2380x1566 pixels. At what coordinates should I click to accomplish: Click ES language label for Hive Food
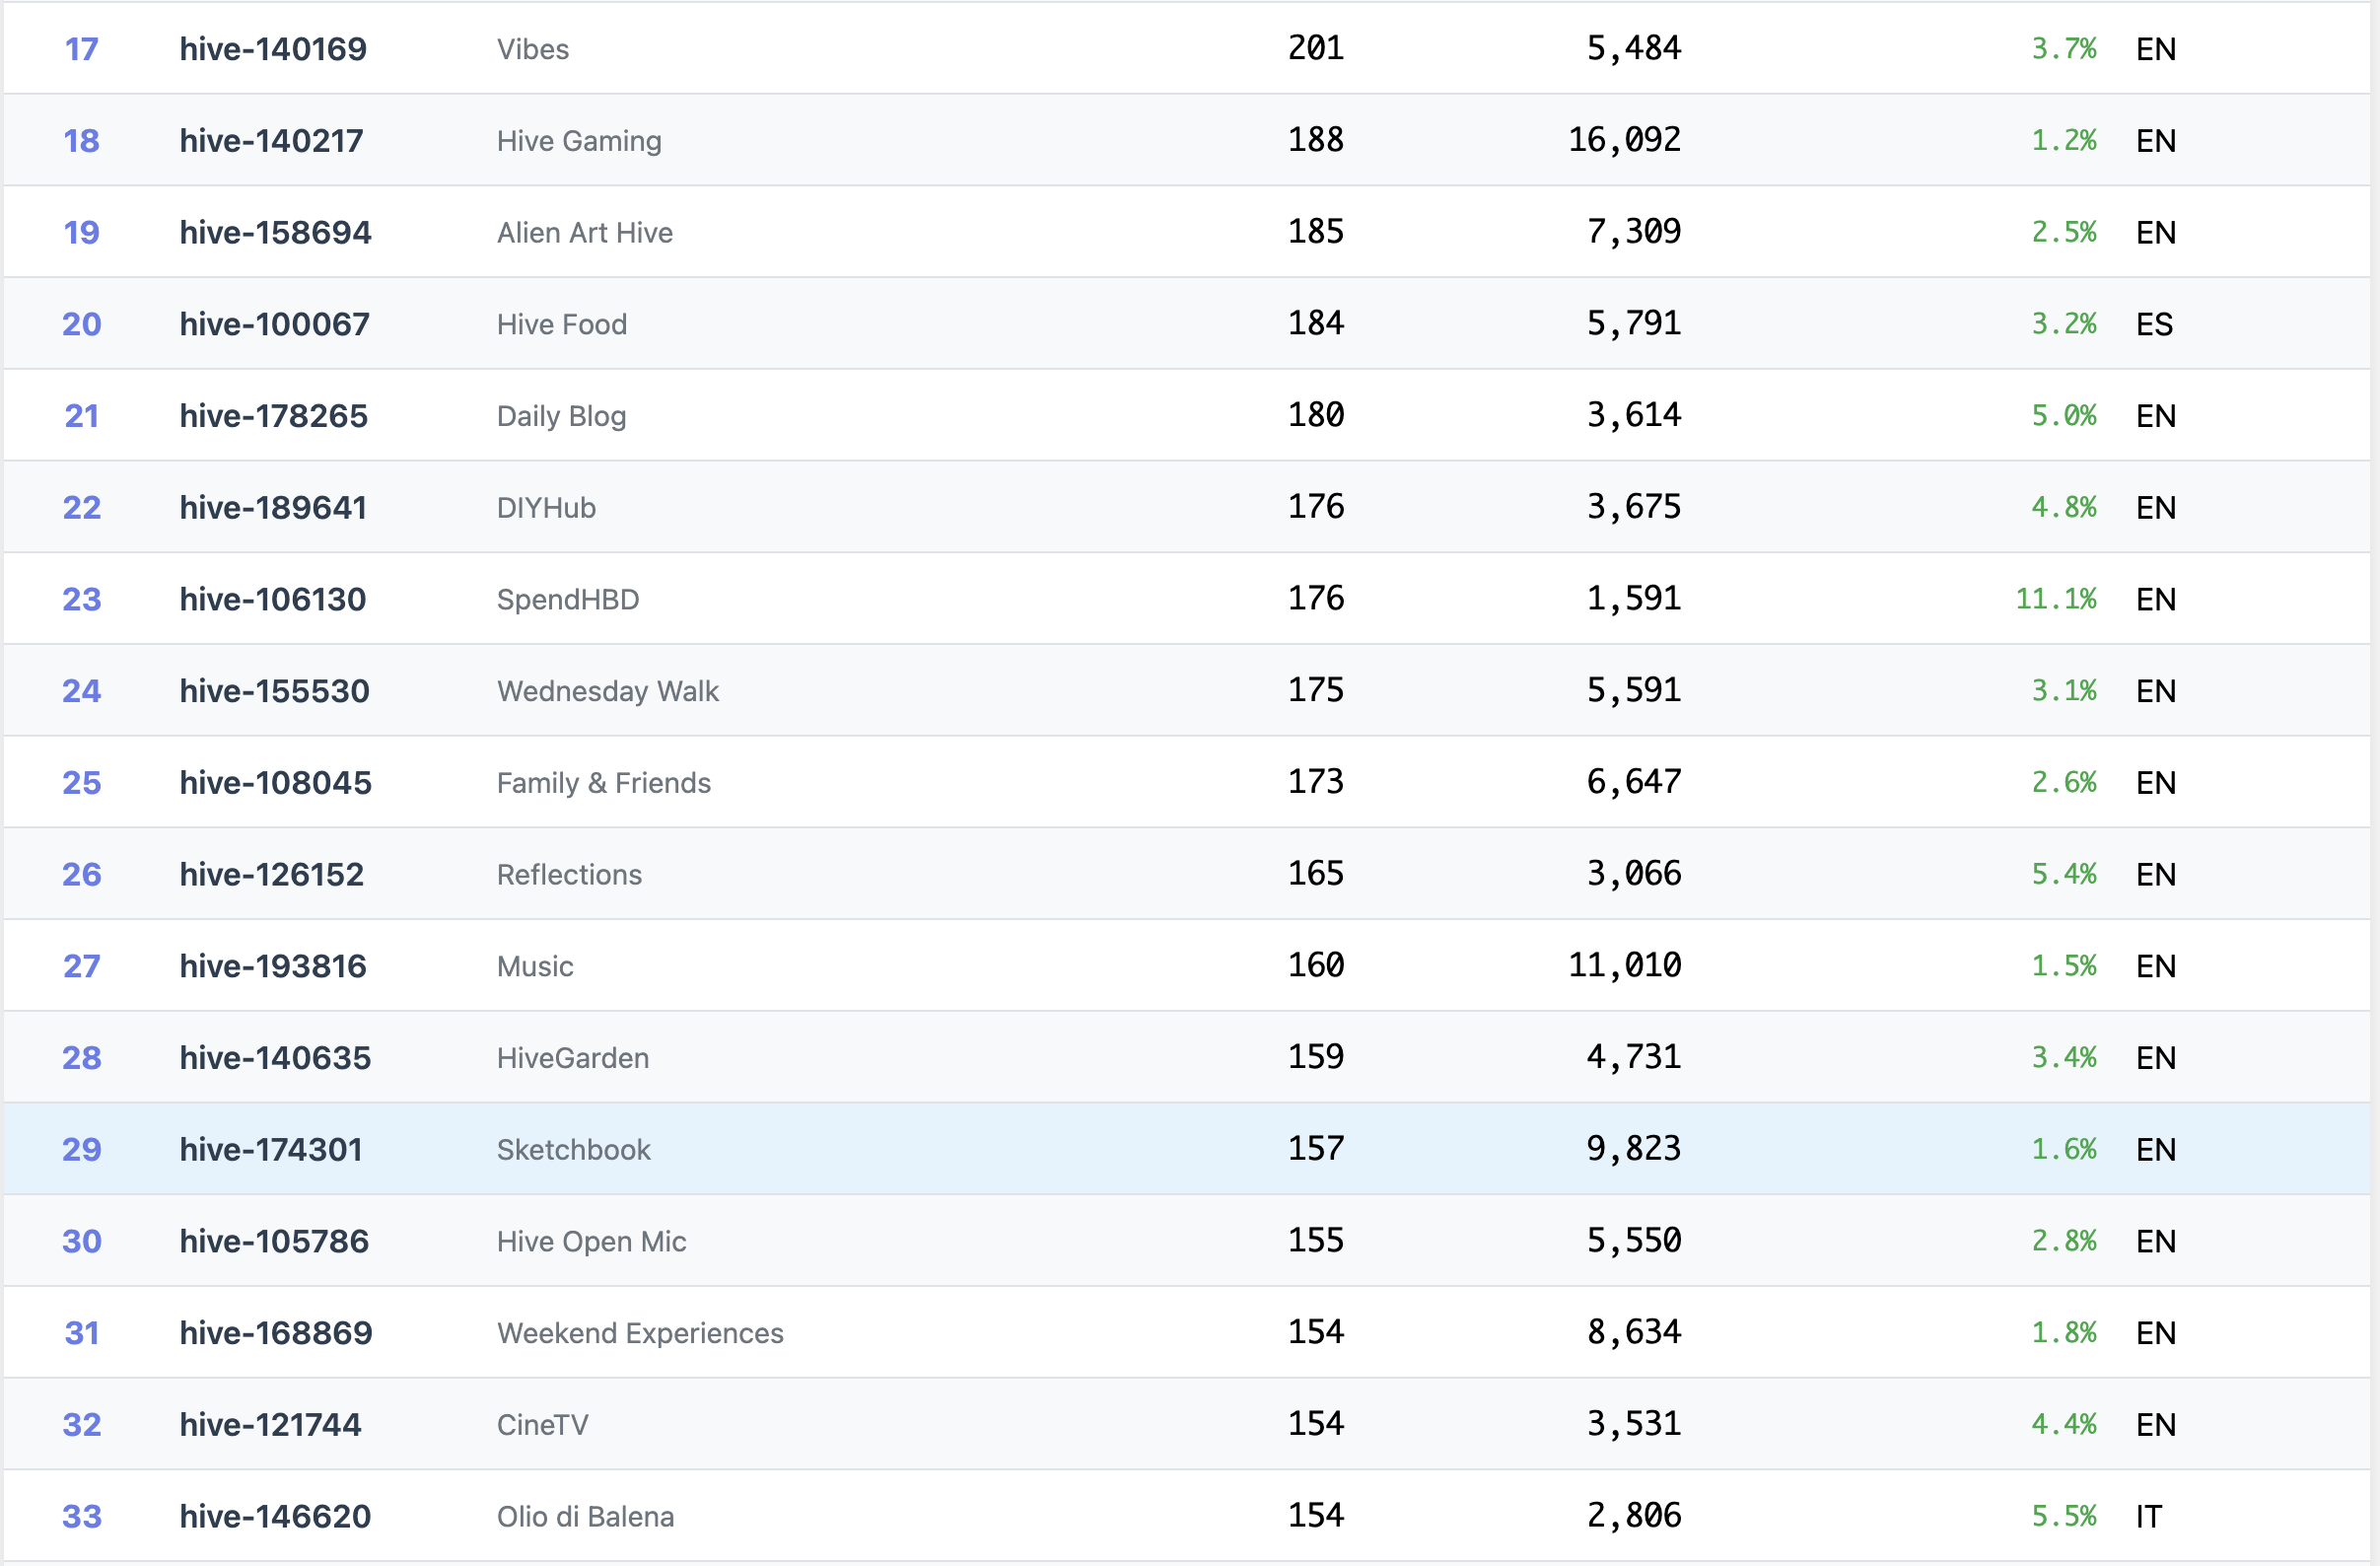2154,325
